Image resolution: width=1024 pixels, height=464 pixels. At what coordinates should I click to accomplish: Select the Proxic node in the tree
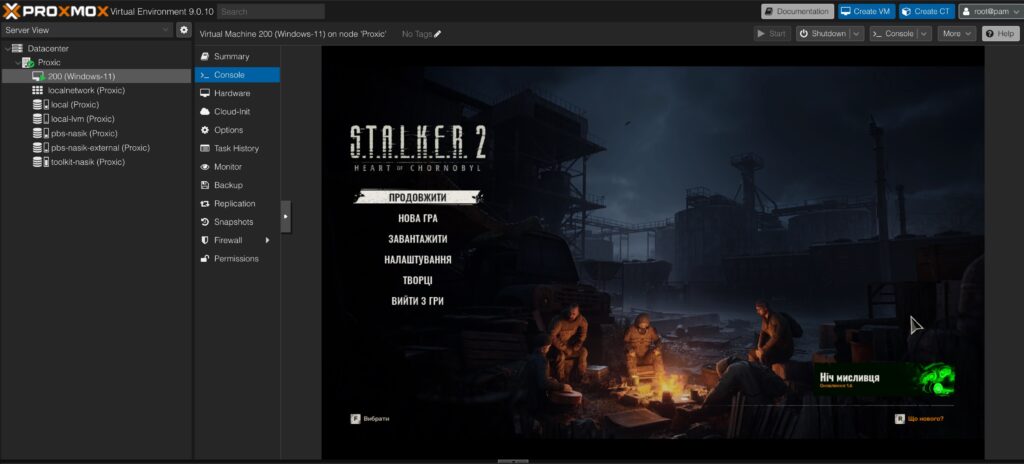(x=49, y=63)
